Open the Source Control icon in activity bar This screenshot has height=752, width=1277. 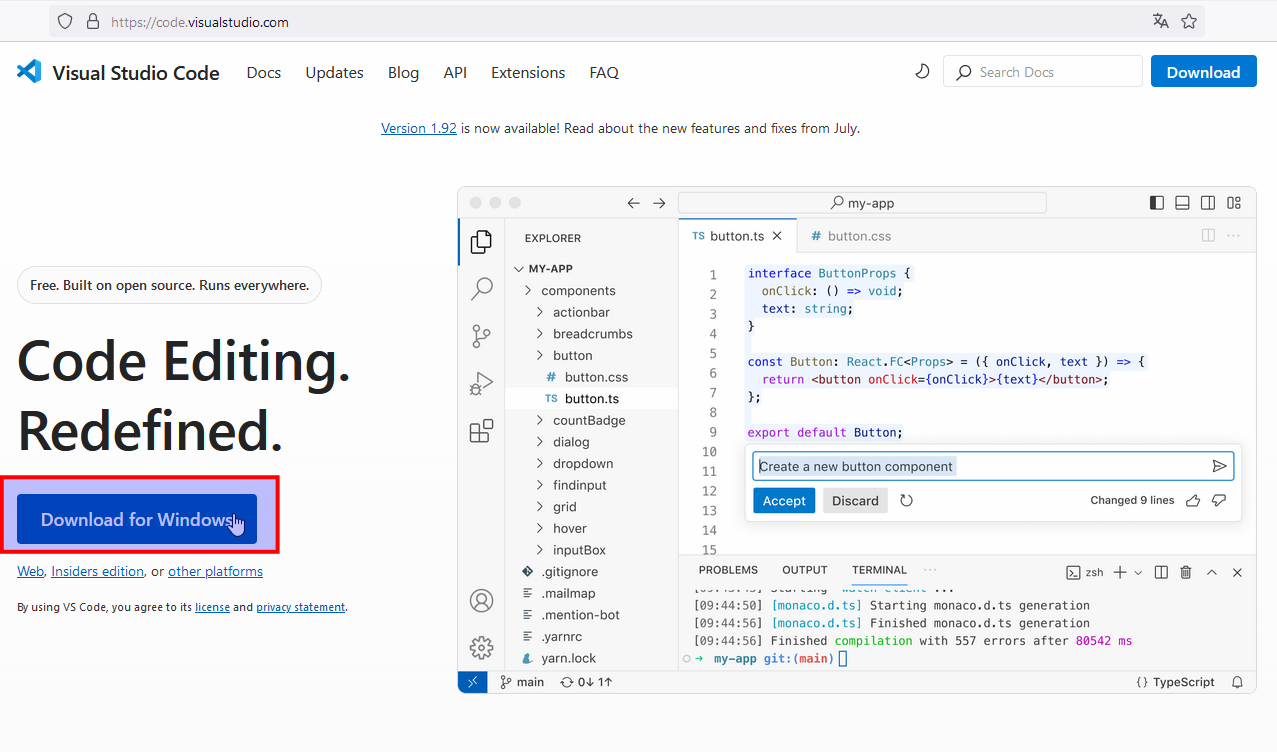pos(481,336)
